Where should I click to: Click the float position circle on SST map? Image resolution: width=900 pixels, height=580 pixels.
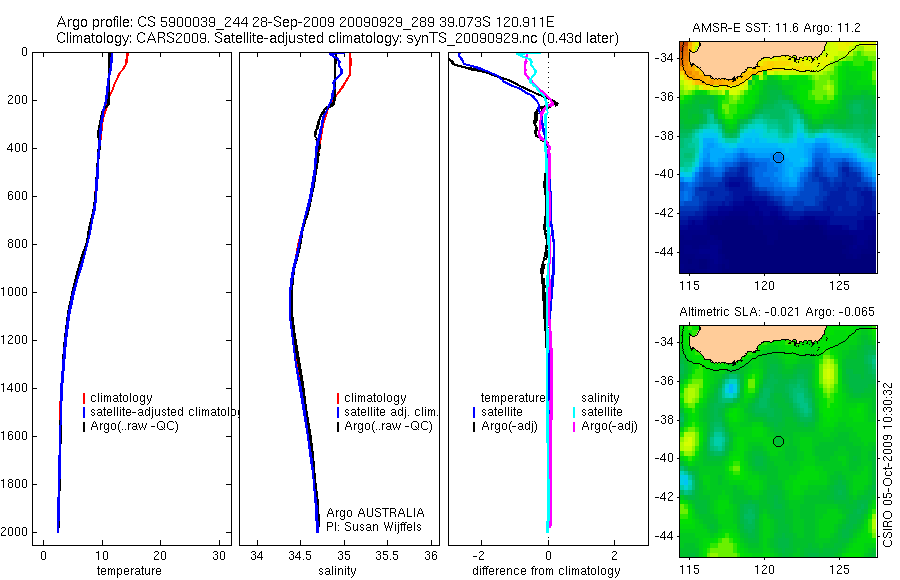tap(778, 157)
